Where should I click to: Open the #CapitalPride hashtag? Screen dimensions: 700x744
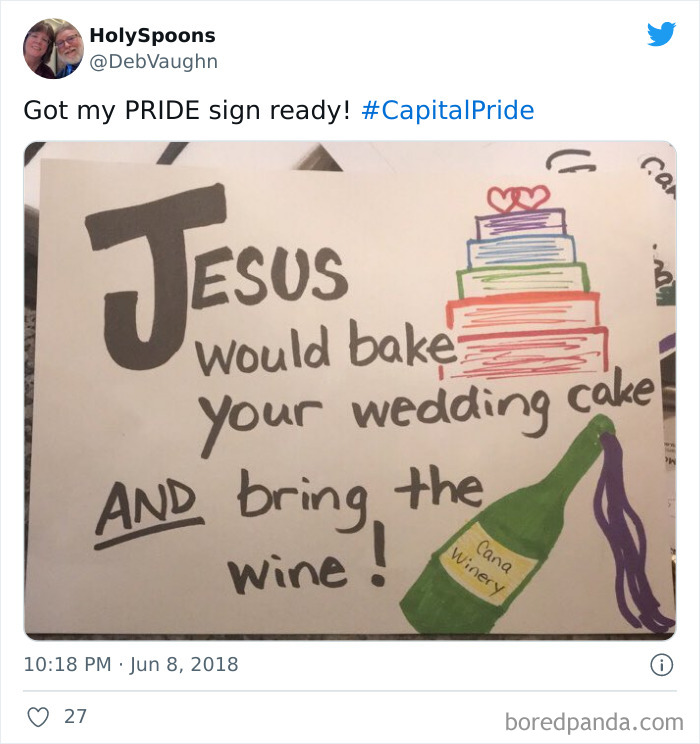pos(448,110)
